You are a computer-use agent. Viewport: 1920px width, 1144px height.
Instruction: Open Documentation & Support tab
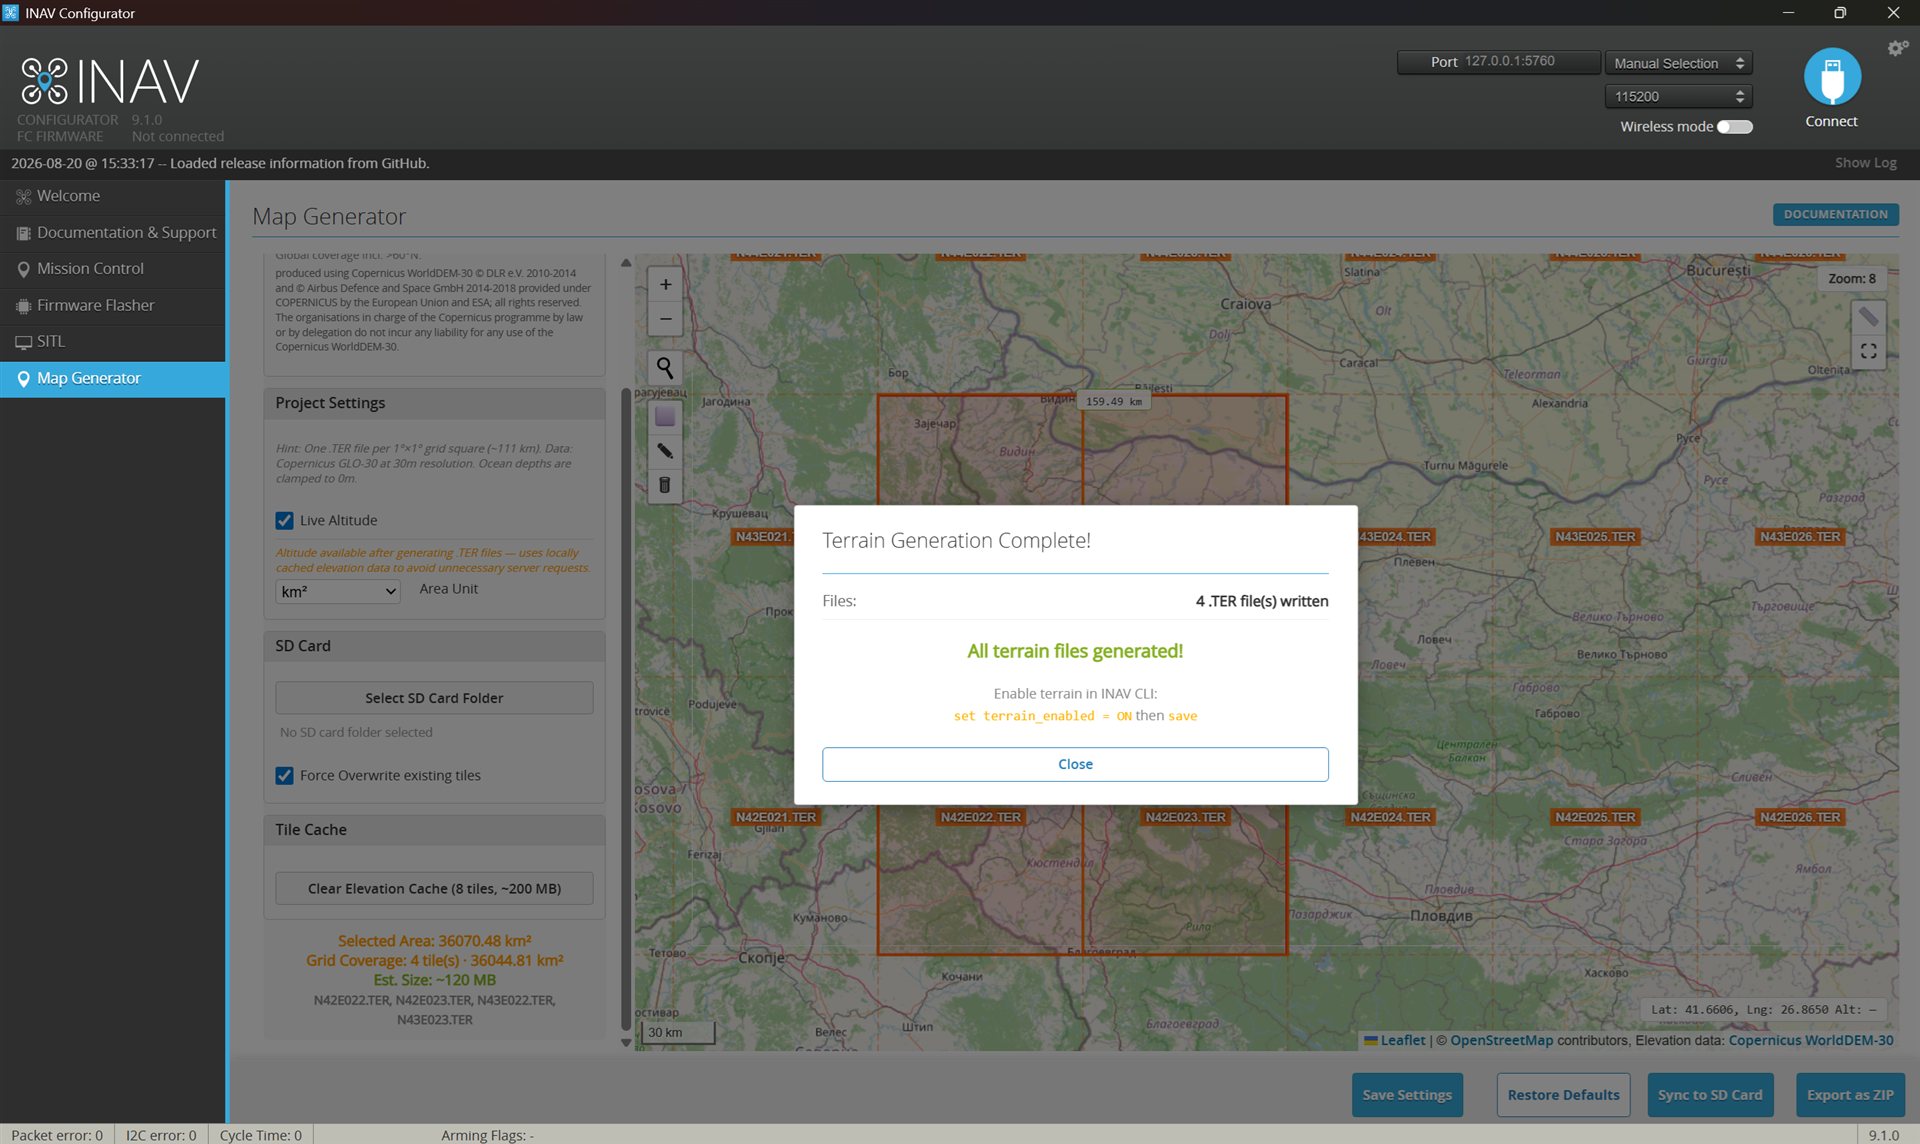coord(113,233)
